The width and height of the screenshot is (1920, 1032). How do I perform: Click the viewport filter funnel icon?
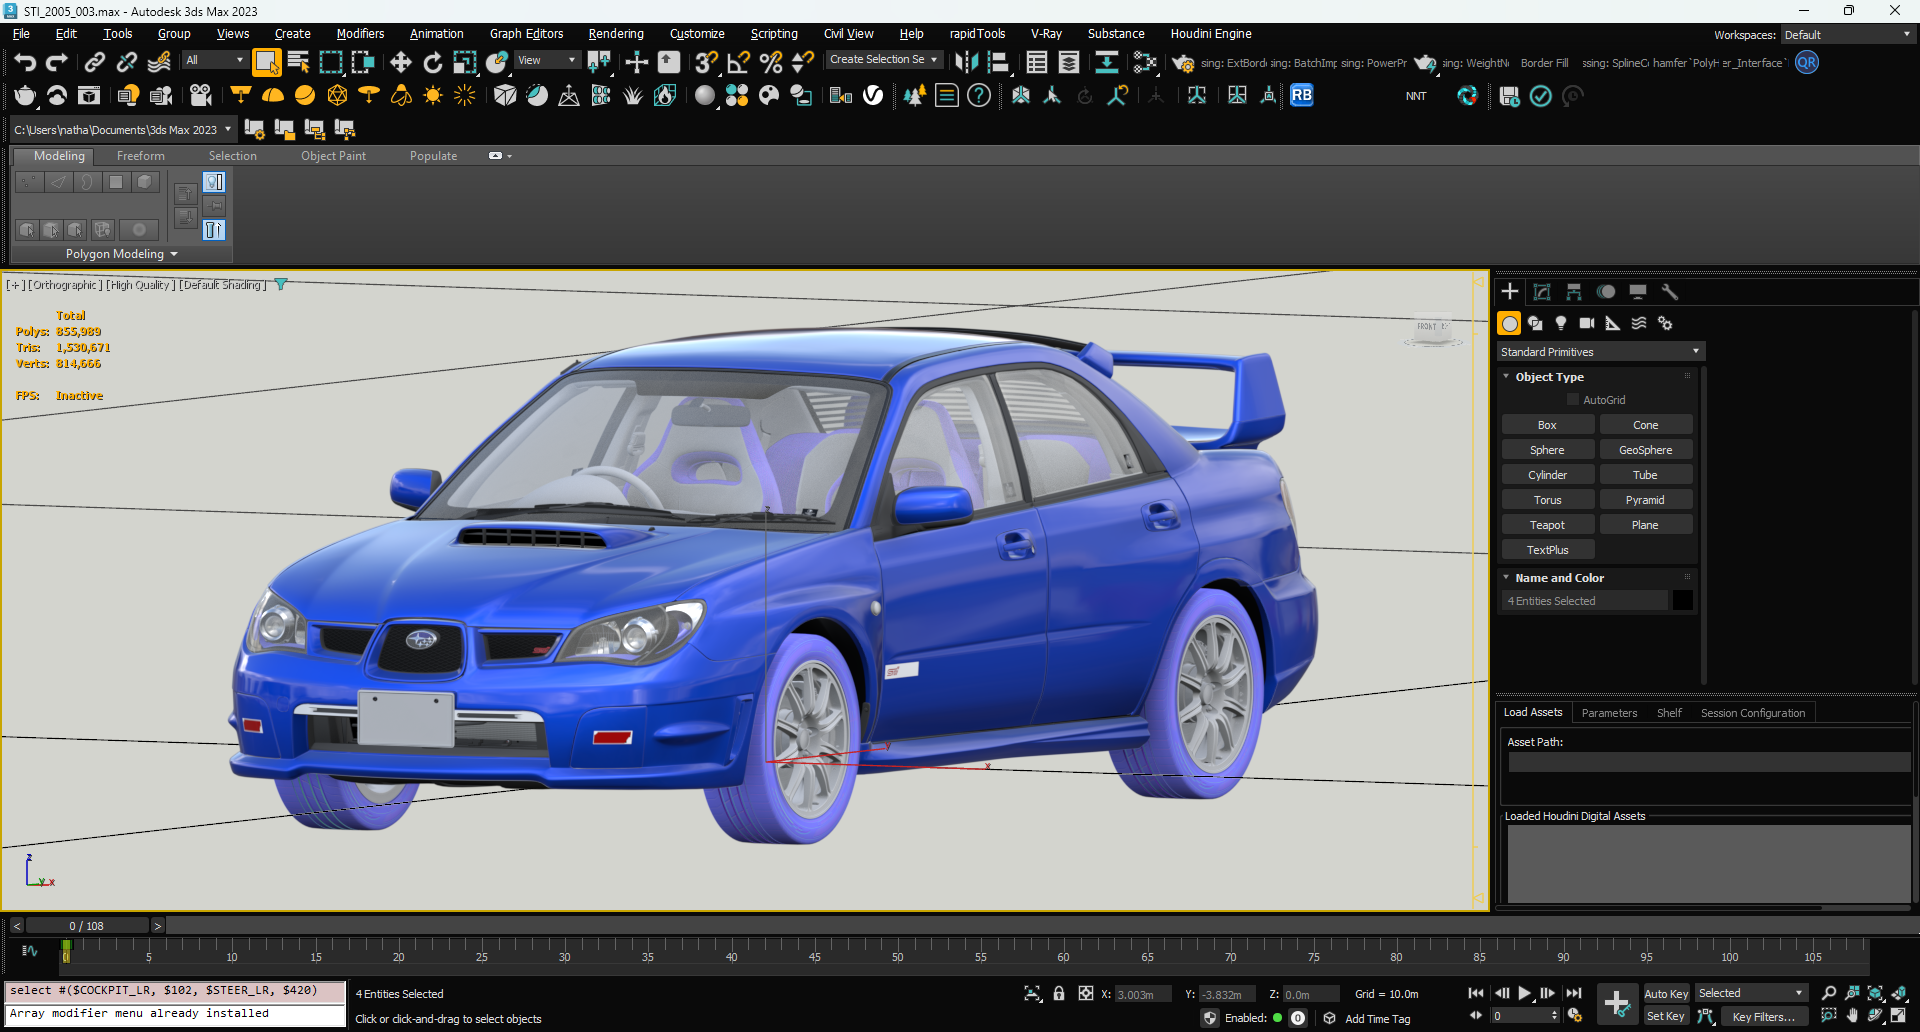[x=281, y=285]
